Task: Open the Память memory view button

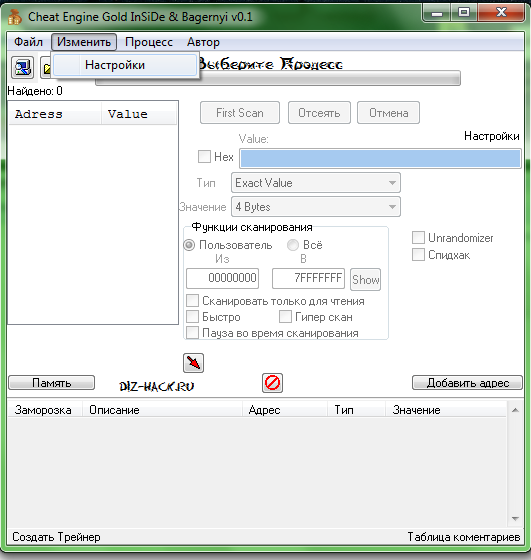Action: (x=51, y=383)
